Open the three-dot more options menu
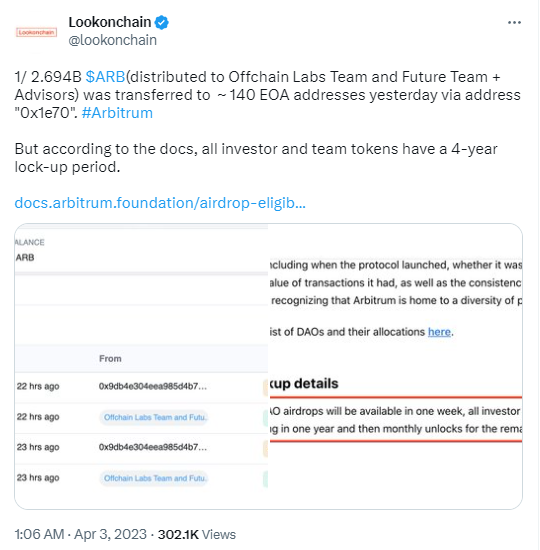This screenshot has height=550, width=540. [x=514, y=22]
